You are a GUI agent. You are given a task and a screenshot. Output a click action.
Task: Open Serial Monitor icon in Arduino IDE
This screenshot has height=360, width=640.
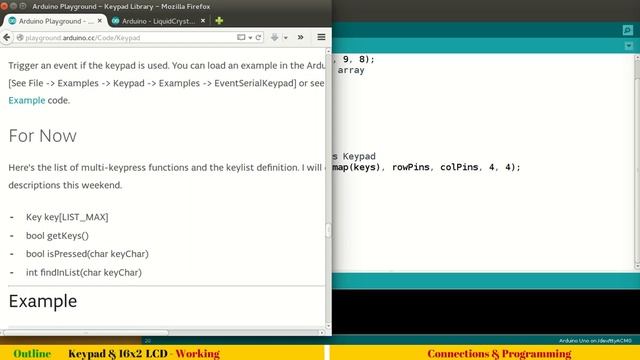[x=628, y=30]
